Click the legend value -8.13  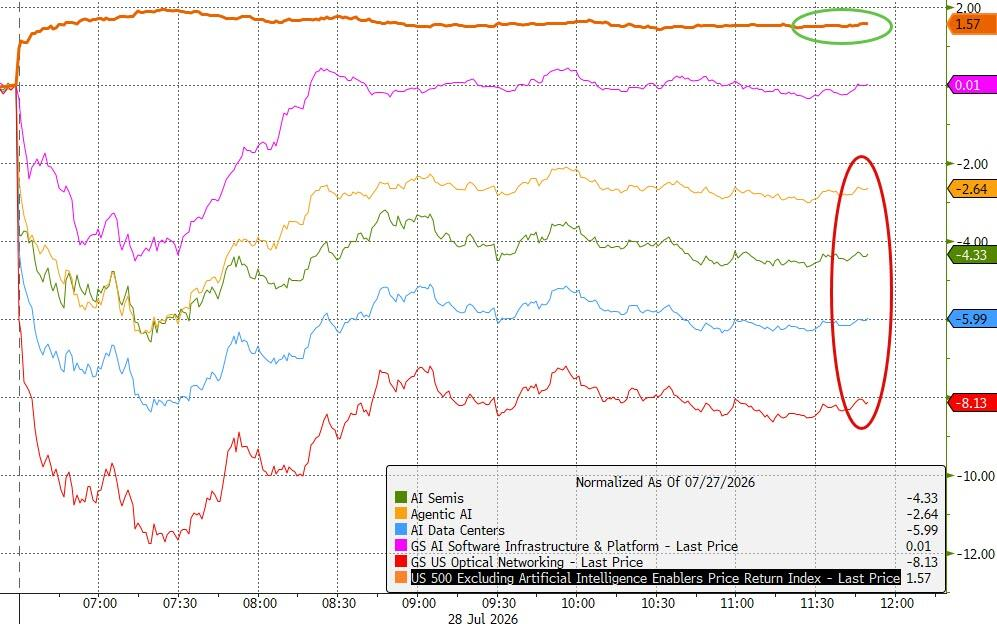[922, 562]
